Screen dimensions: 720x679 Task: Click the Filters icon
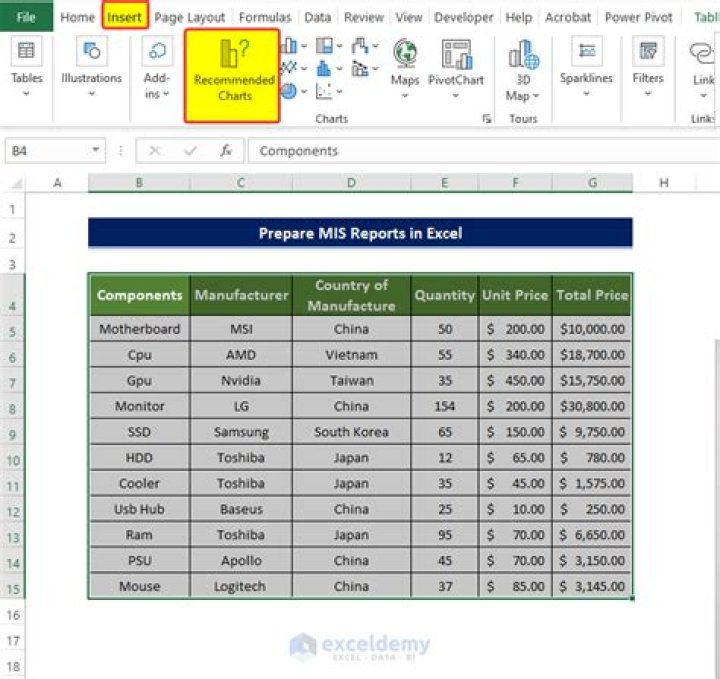coord(648,51)
